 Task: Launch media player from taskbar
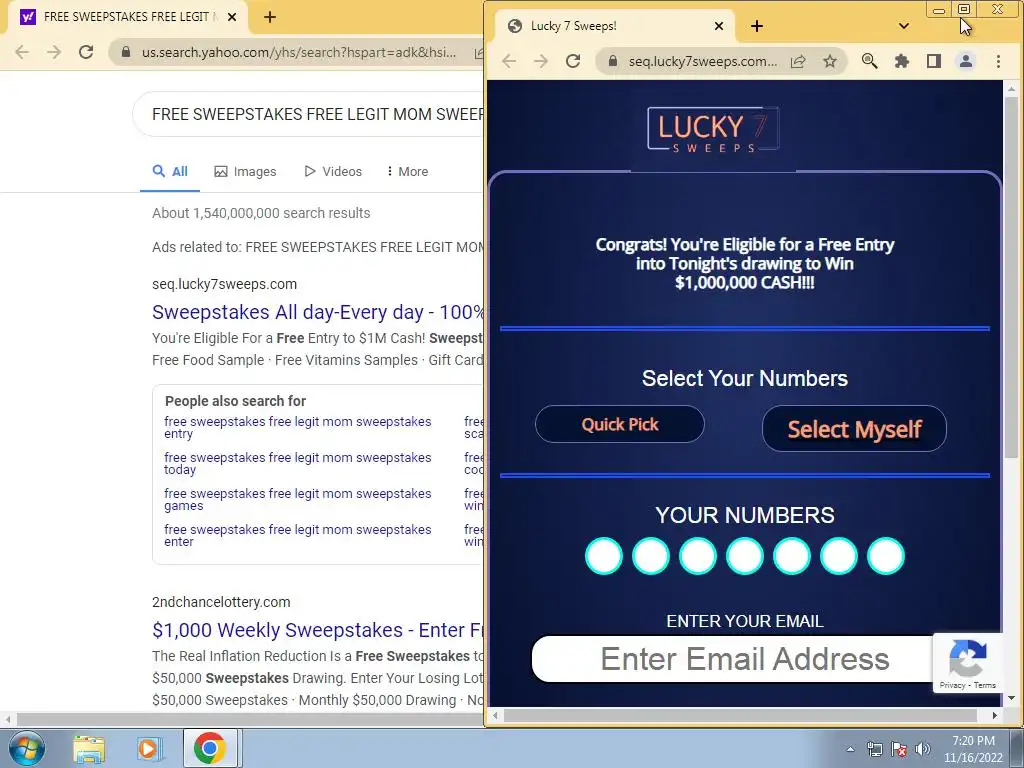pos(148,748)
